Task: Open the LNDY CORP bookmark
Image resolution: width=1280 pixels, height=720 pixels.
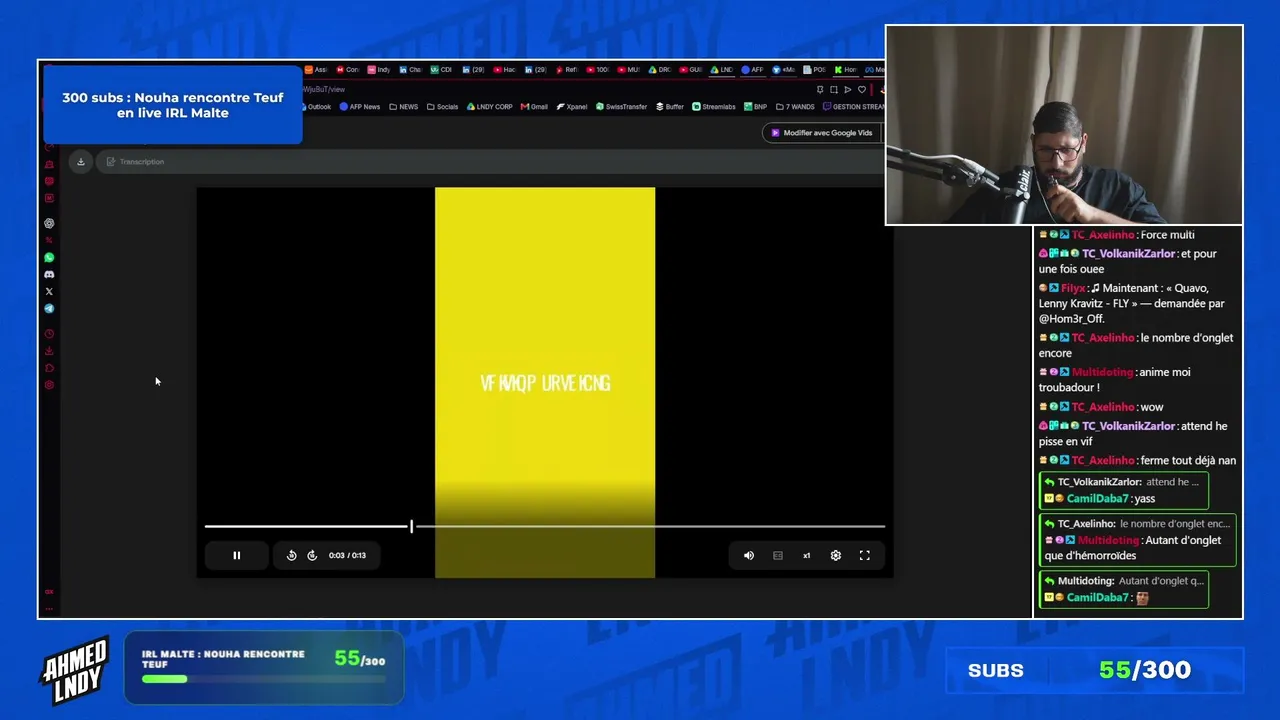Action: [x=490, y=107]
